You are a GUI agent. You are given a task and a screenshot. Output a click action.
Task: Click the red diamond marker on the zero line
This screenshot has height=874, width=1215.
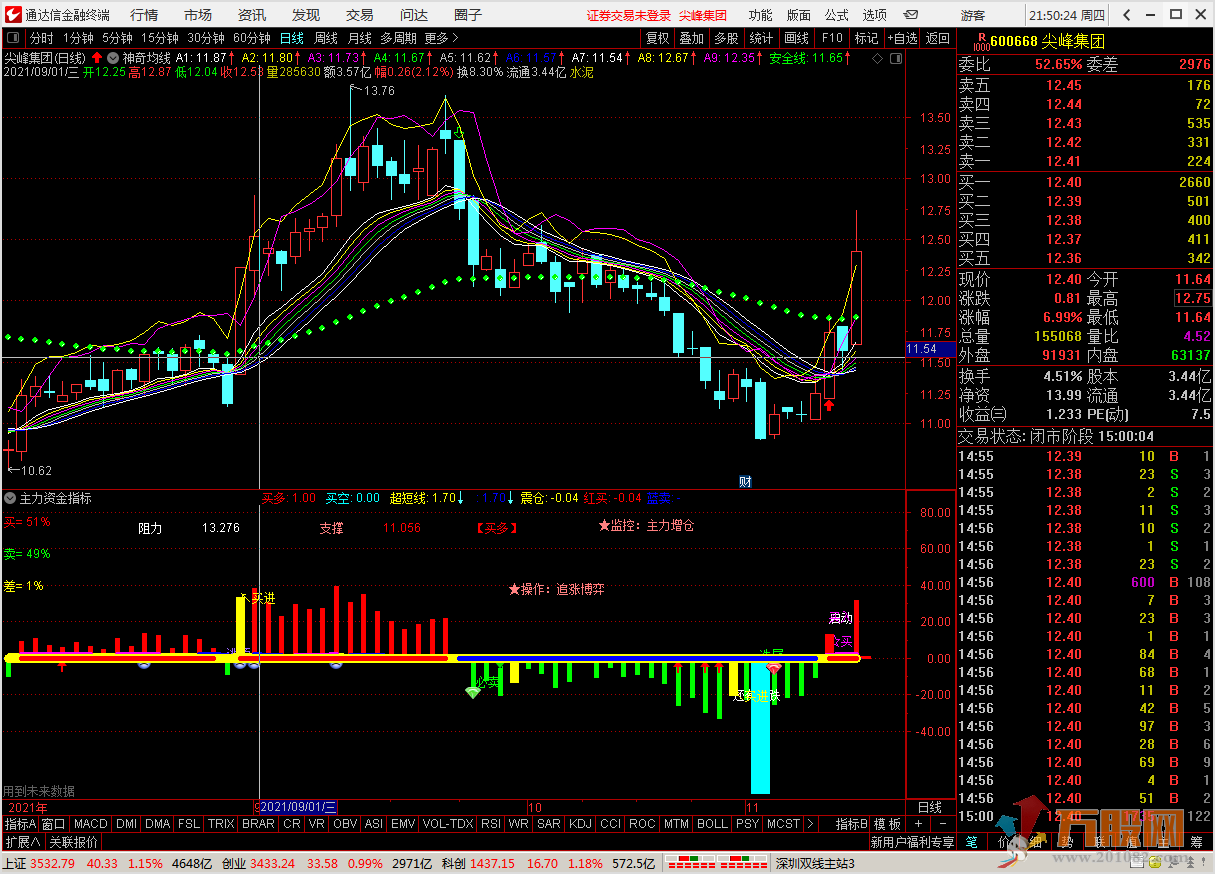[x=773, y=667]
